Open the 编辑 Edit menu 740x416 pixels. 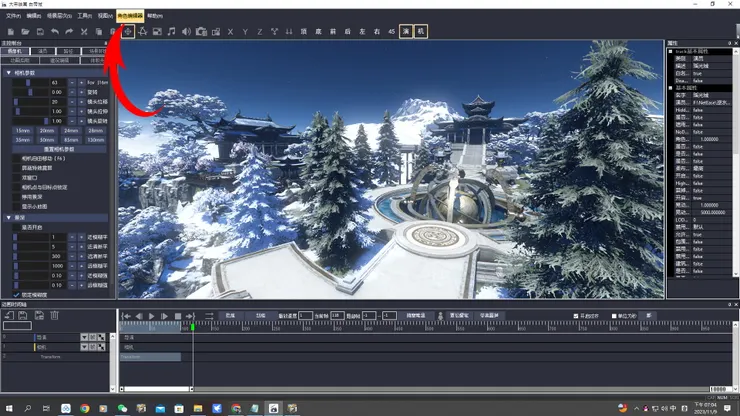[34, 16]
